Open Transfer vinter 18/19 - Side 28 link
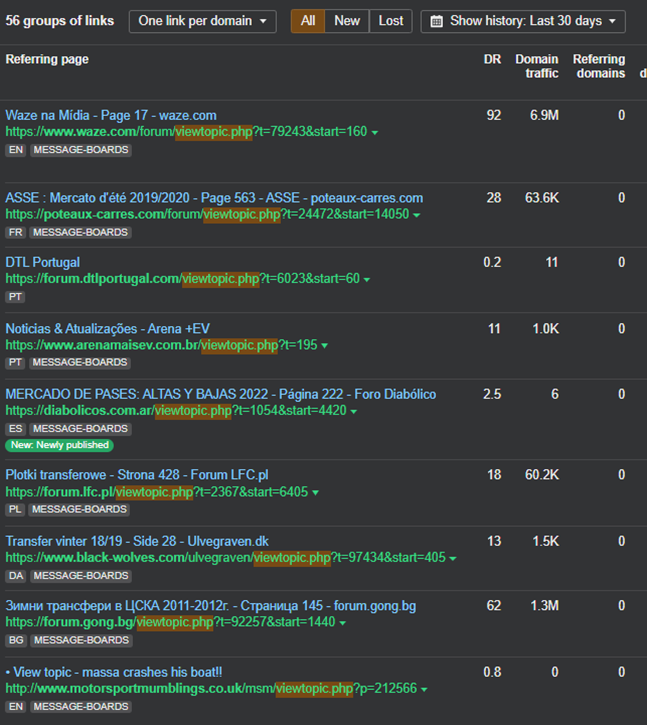Image resolution: width=647 pixels, height=725 pixels. [137, 541]
